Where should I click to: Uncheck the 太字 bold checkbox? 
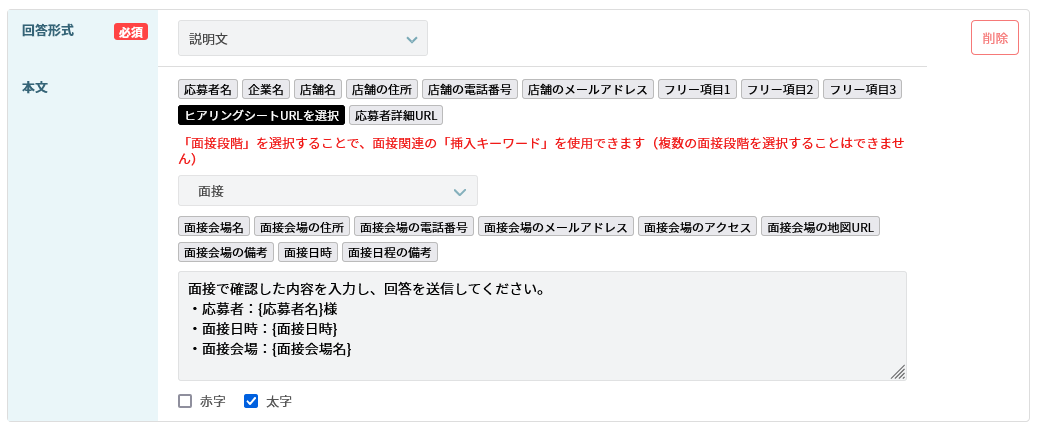[x=251, y=401]
